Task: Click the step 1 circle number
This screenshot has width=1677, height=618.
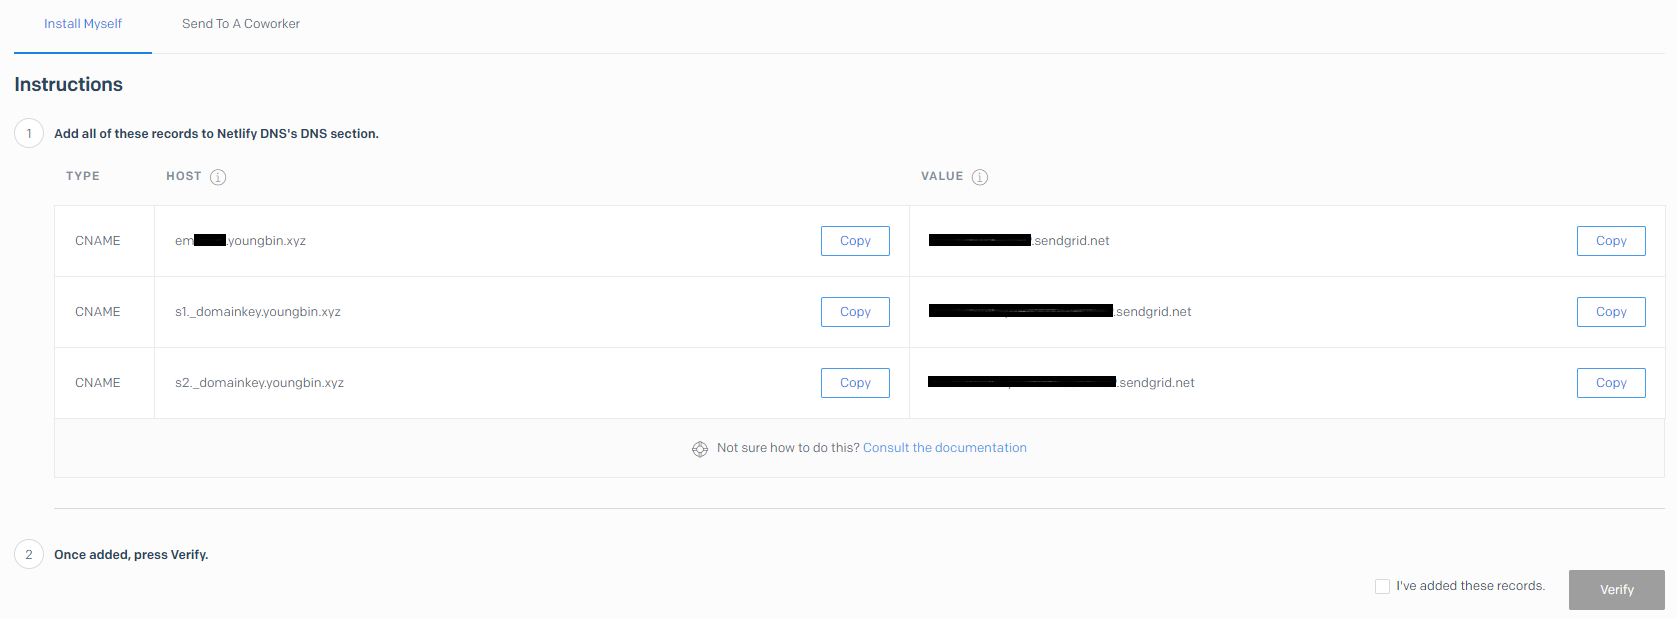Action: 29,133
